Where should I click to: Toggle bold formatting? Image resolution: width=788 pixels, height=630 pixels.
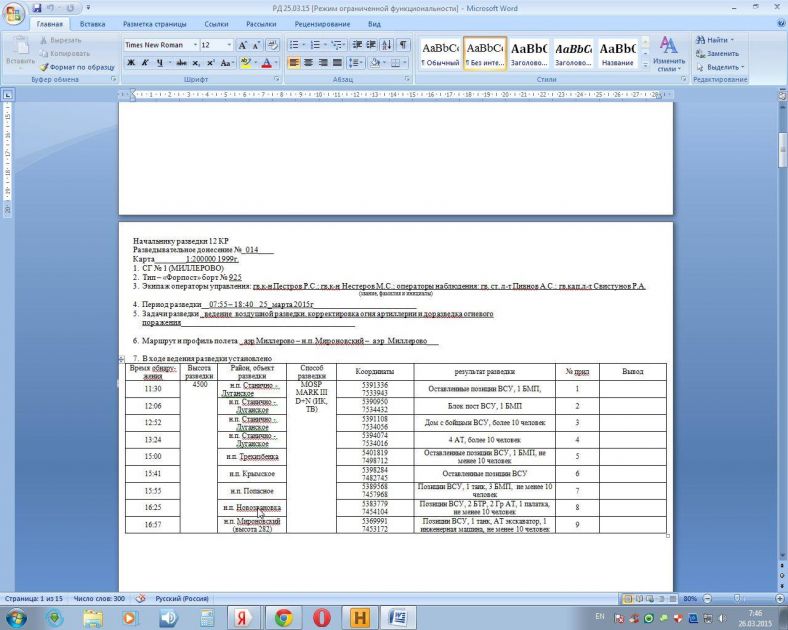tap(130, 62)
